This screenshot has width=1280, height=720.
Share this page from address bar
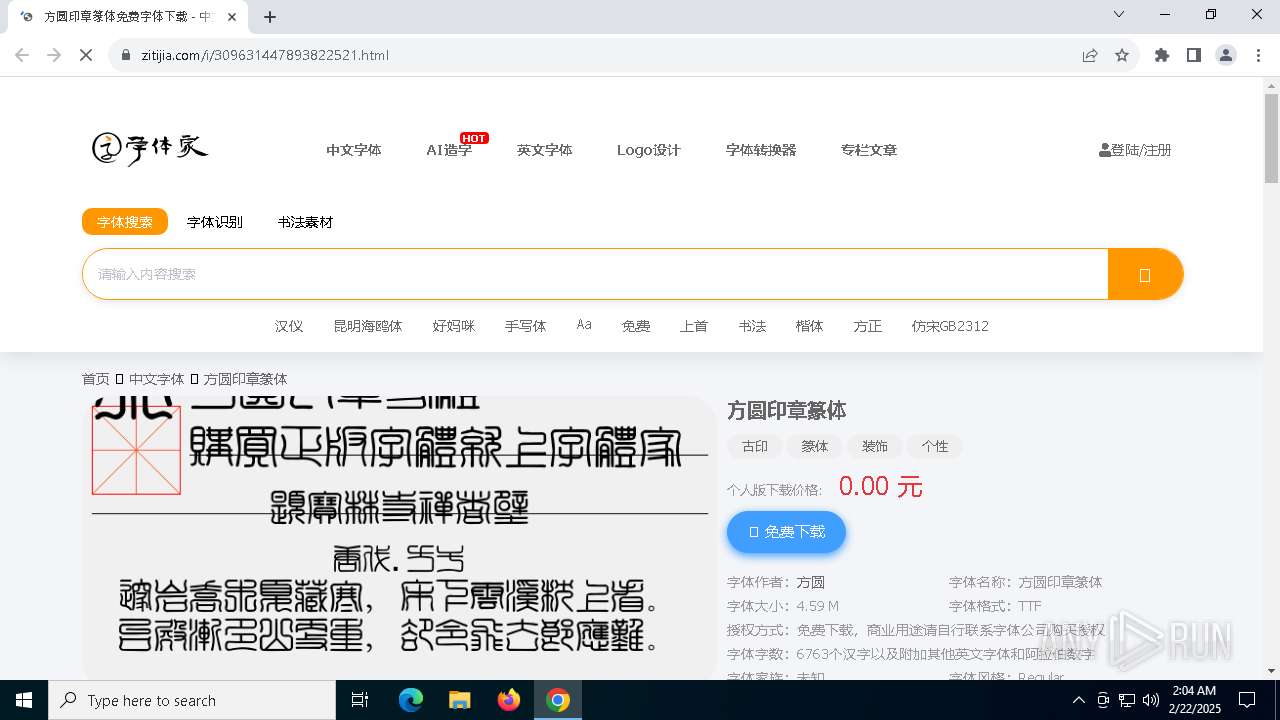tap(1090, 55)
